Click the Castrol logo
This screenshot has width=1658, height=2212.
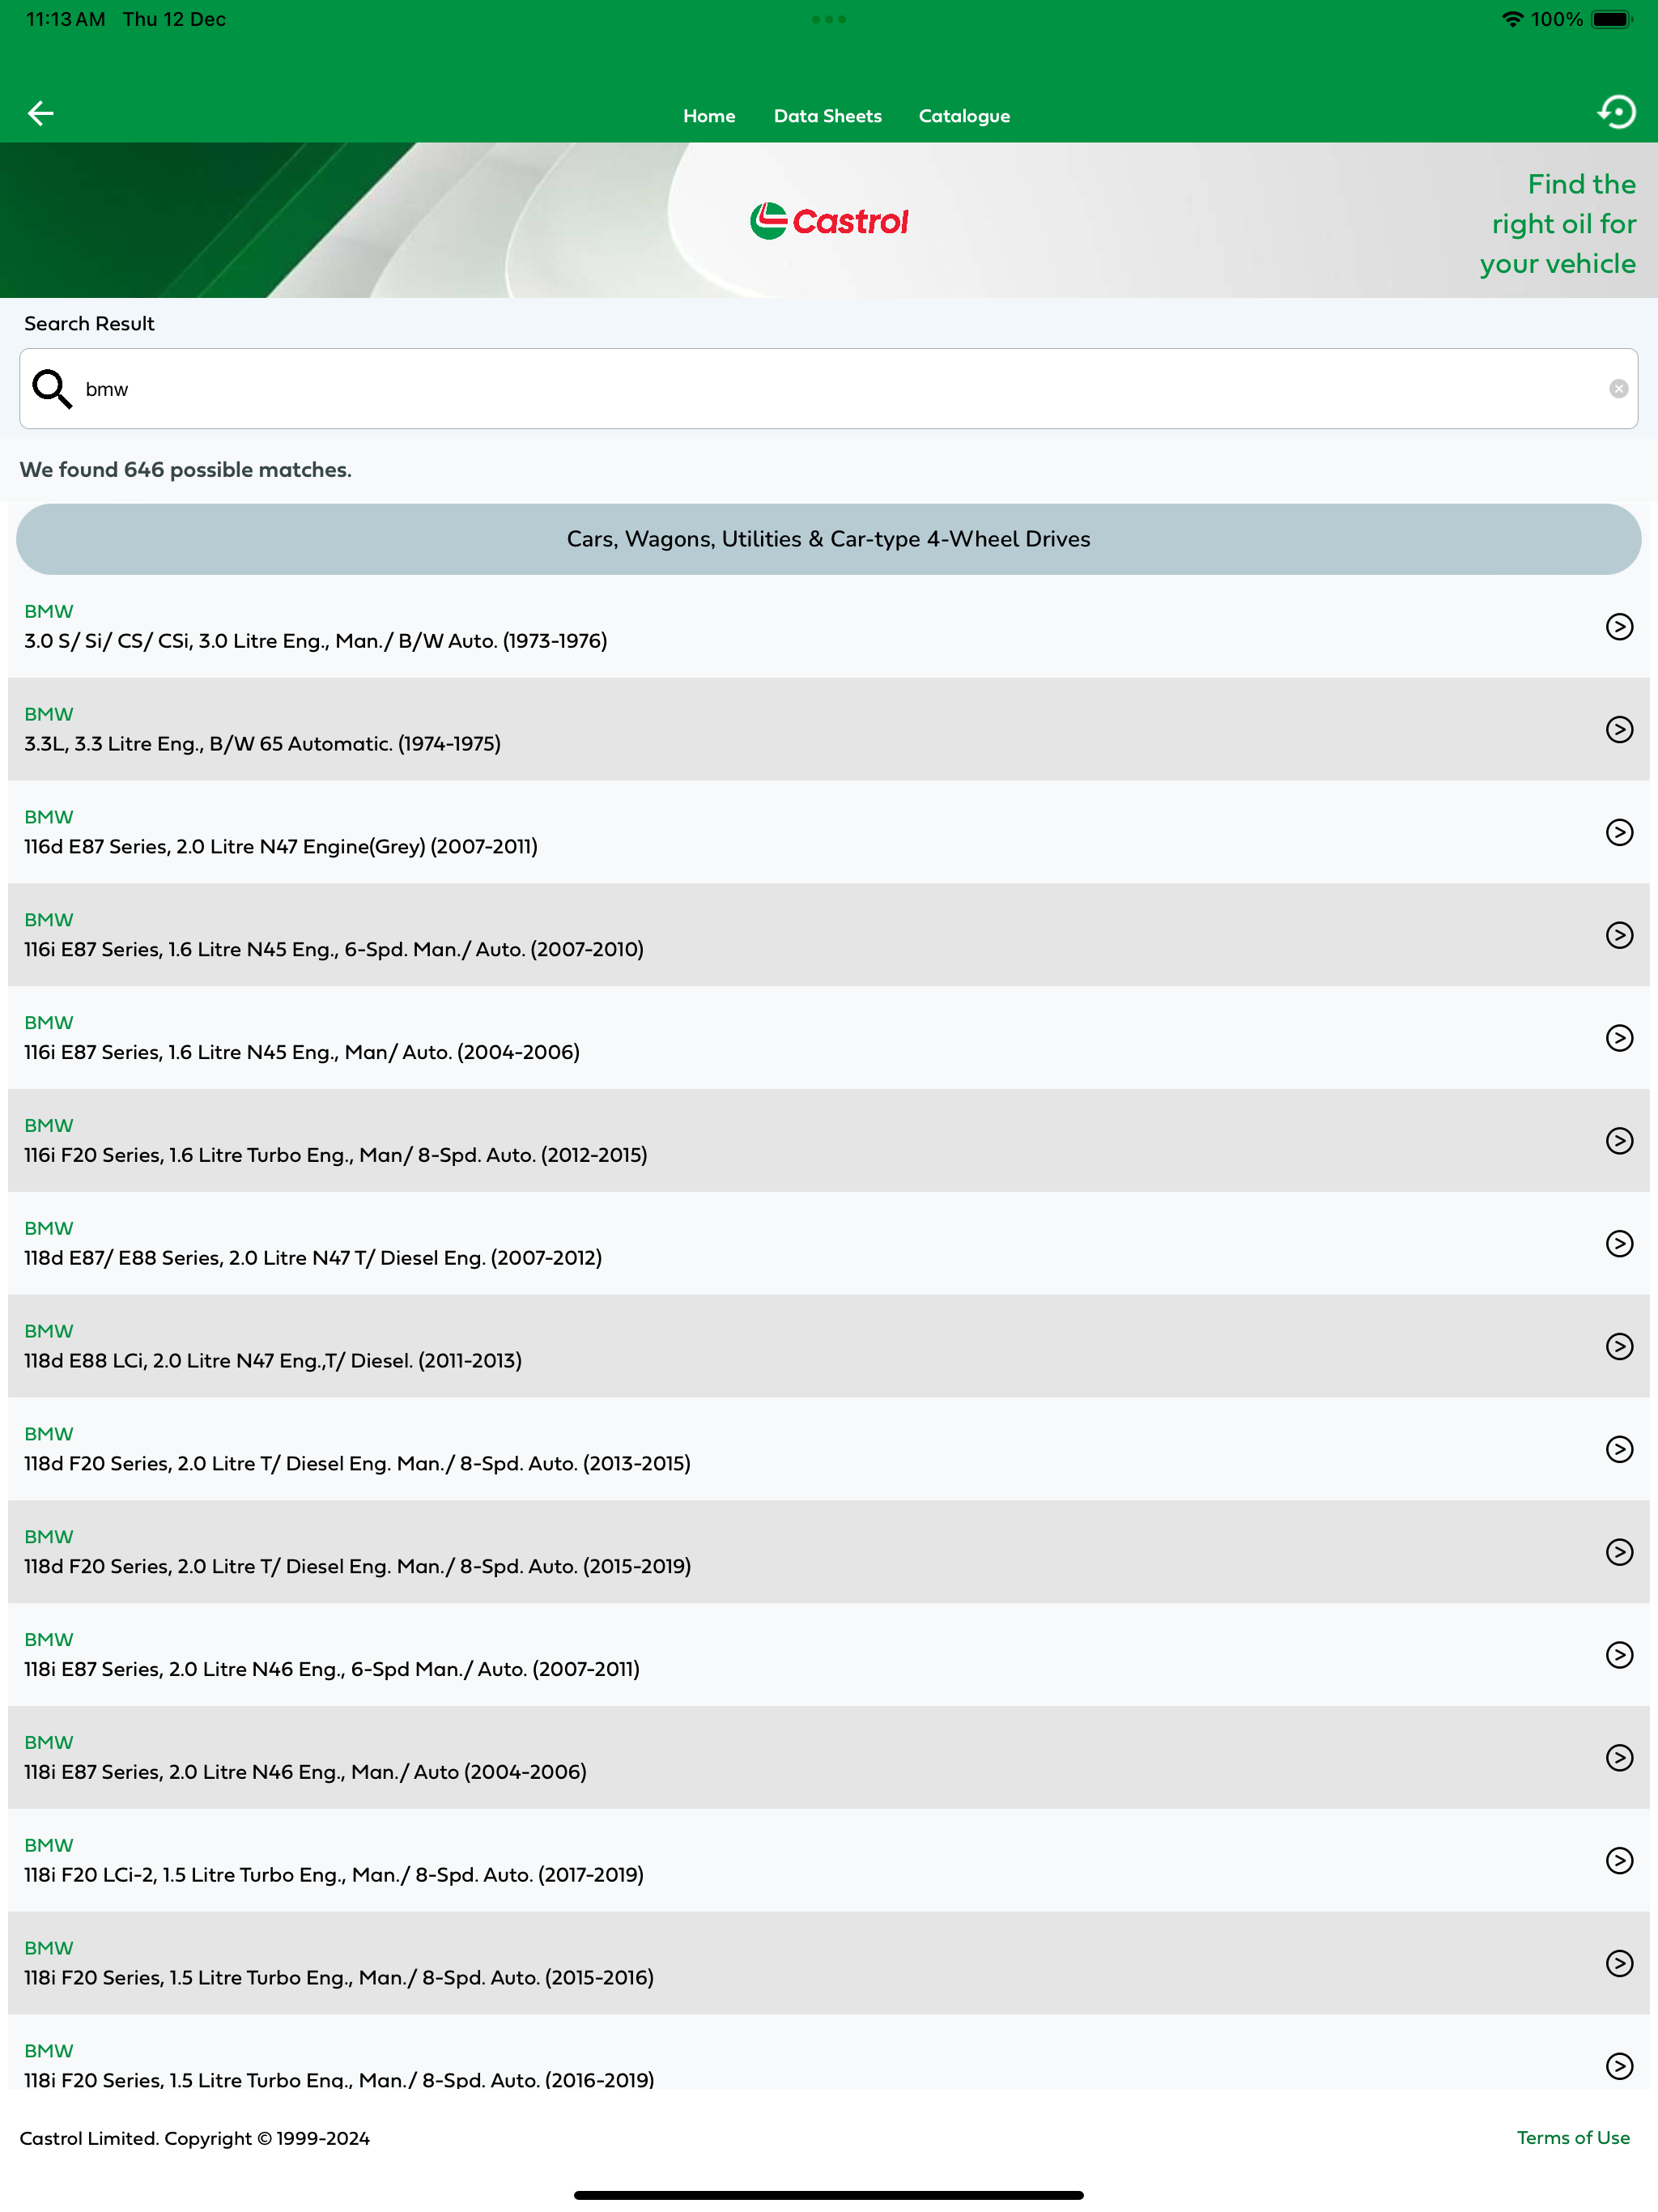coord(829,221)
